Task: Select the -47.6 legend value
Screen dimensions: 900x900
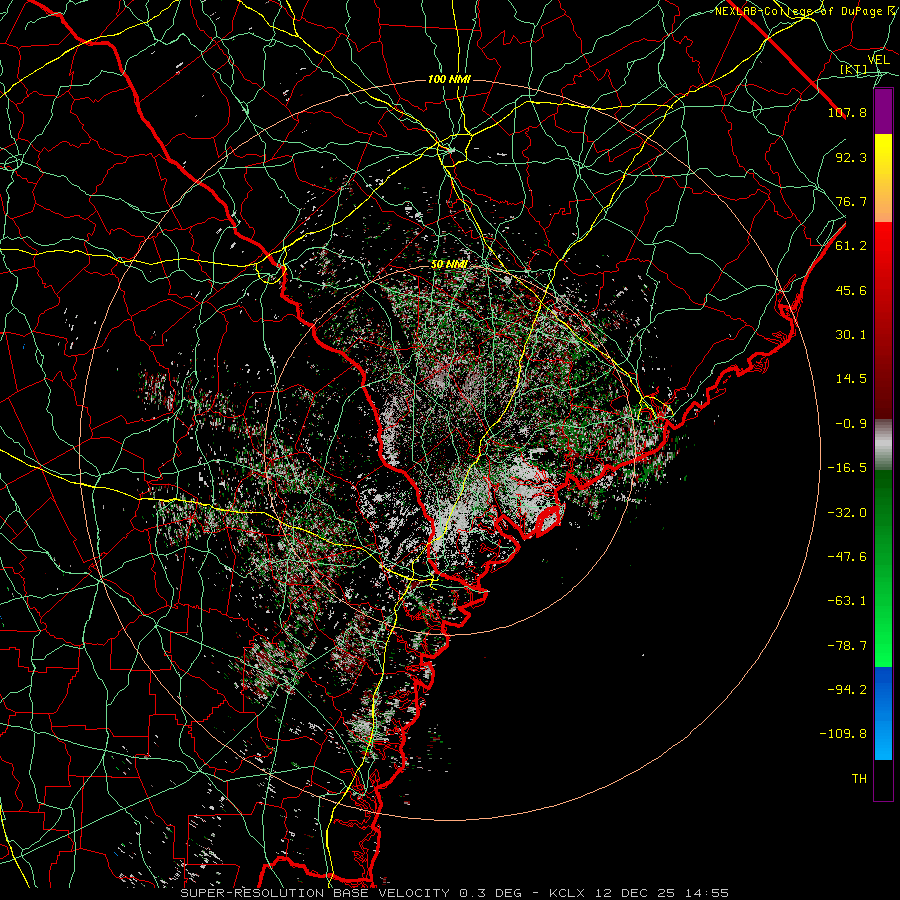Action: click(847, 557)
